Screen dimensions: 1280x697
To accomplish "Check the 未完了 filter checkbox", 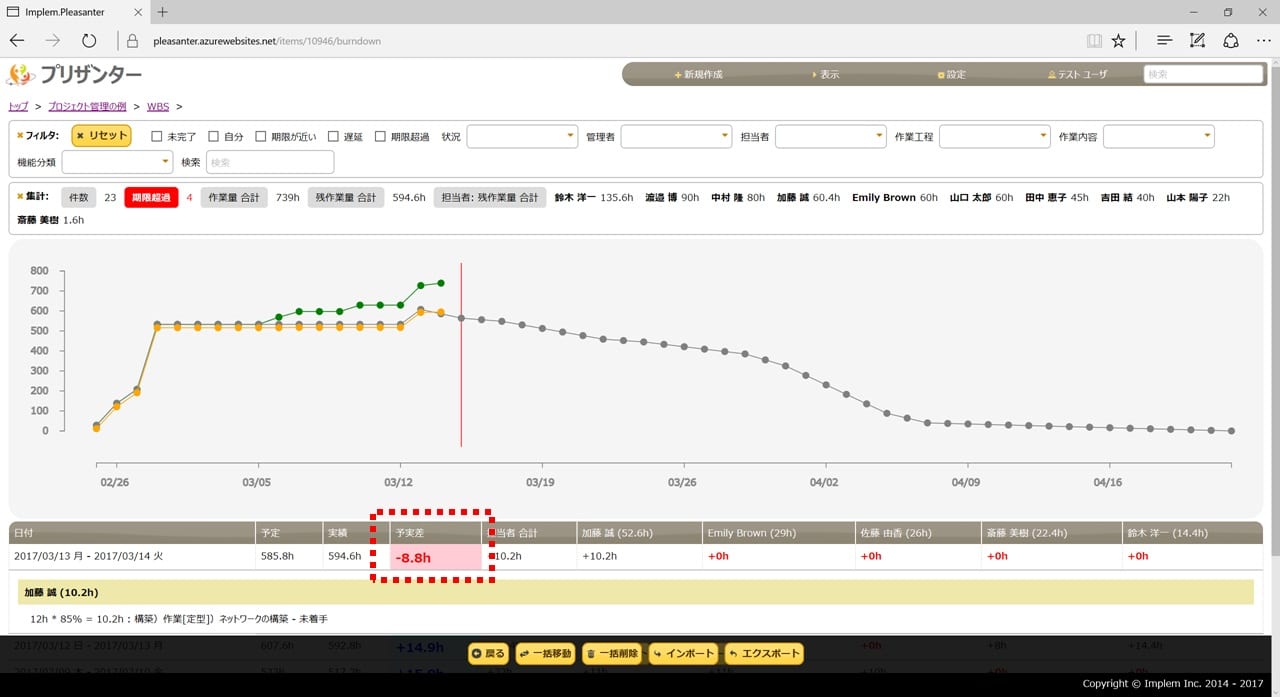I will tap(156, 137).
